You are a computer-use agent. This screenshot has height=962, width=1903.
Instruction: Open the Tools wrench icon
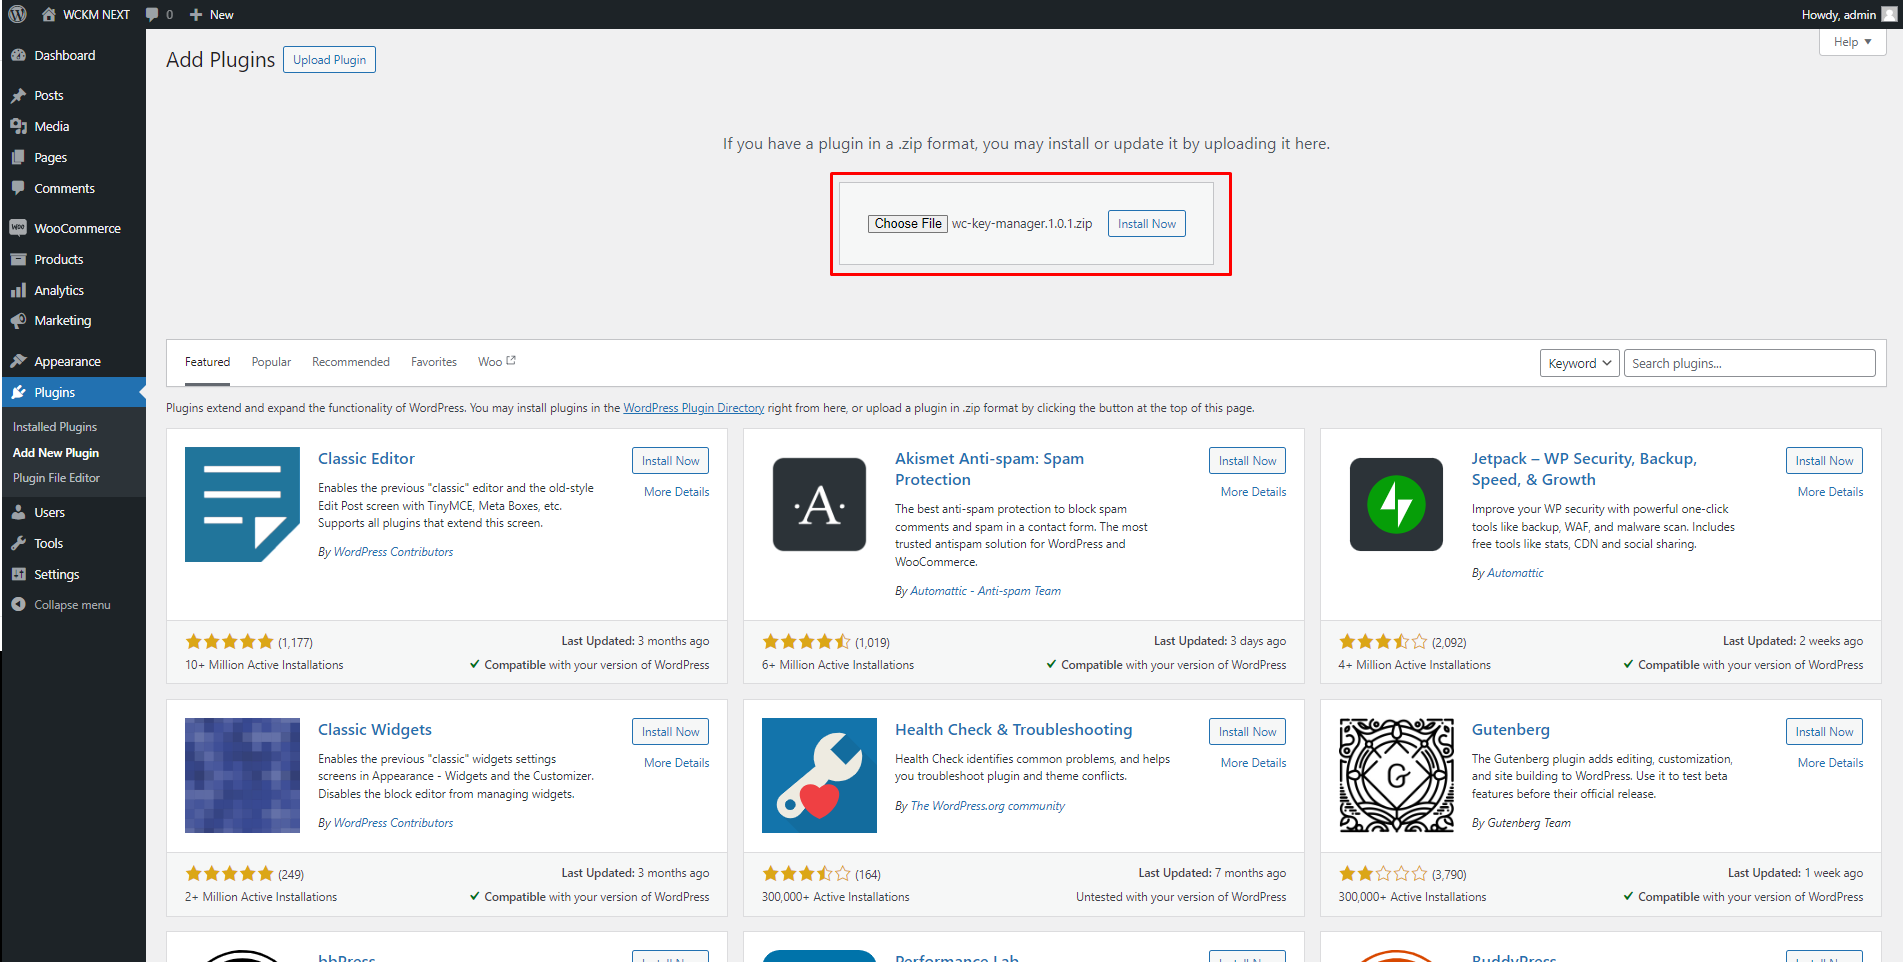(18, 543)
